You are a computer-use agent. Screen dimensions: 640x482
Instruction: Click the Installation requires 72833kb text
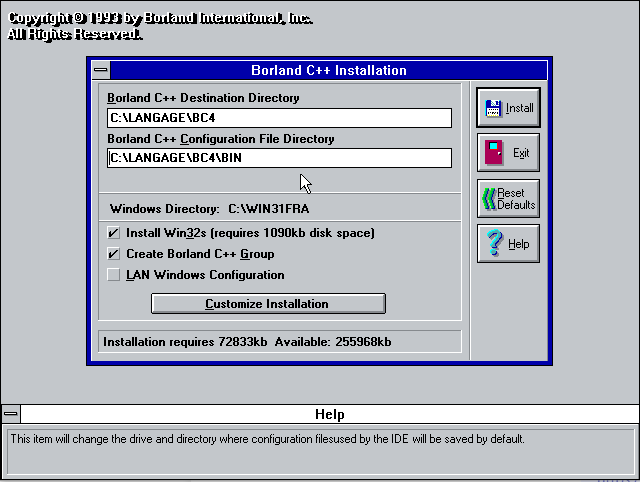tap(185, 342)
